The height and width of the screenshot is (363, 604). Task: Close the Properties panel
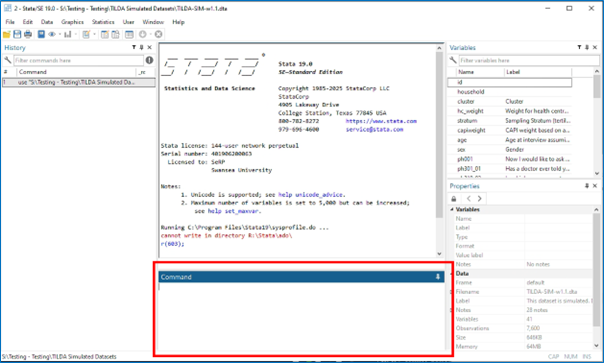click(x=595, y=186)
